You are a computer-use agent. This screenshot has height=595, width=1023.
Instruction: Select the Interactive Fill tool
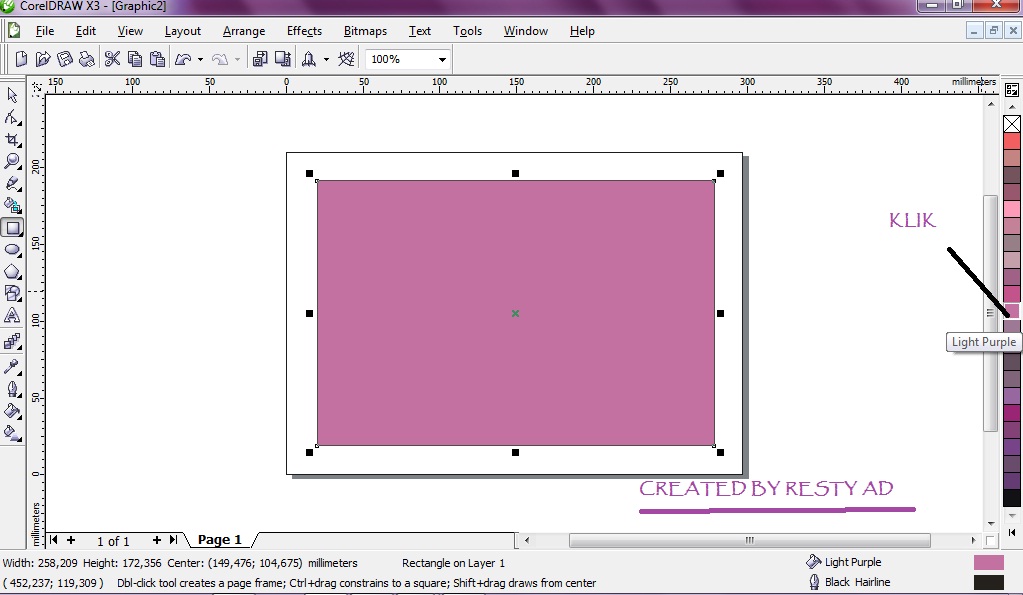12,433
